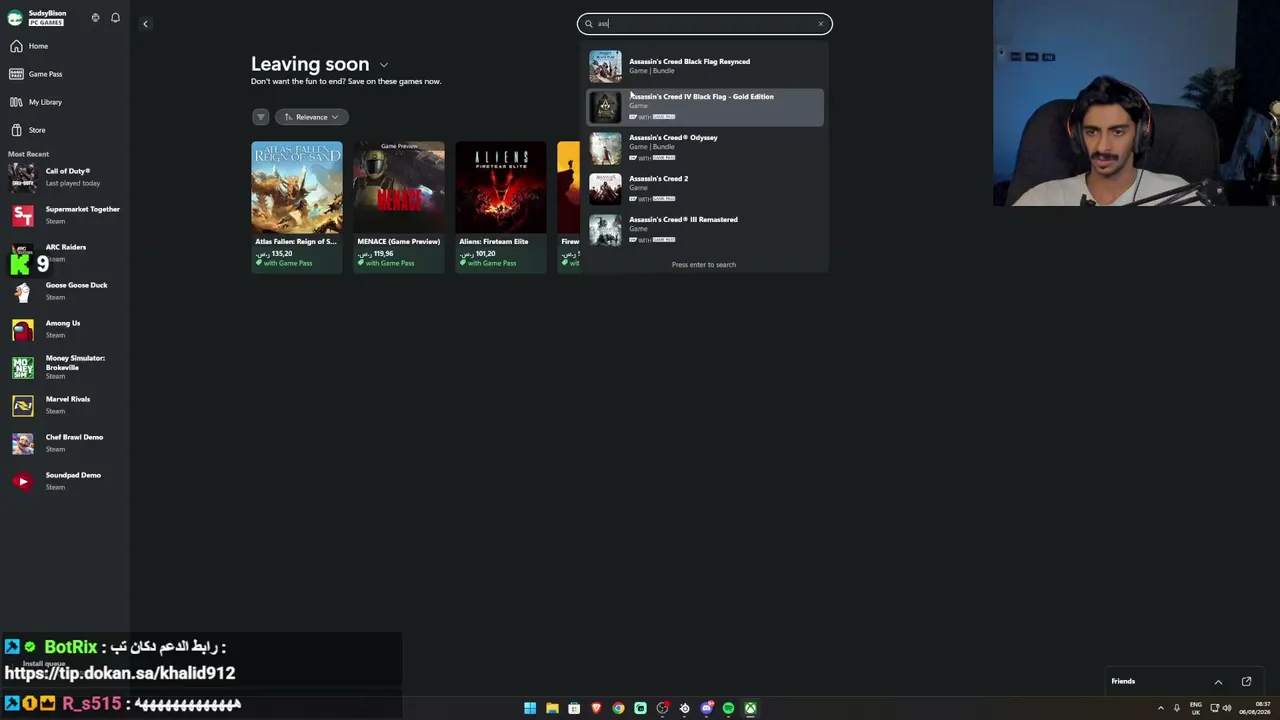Focus the search input field
The width and height of the screenshot is (1280, 720).
tap(704, 24)
